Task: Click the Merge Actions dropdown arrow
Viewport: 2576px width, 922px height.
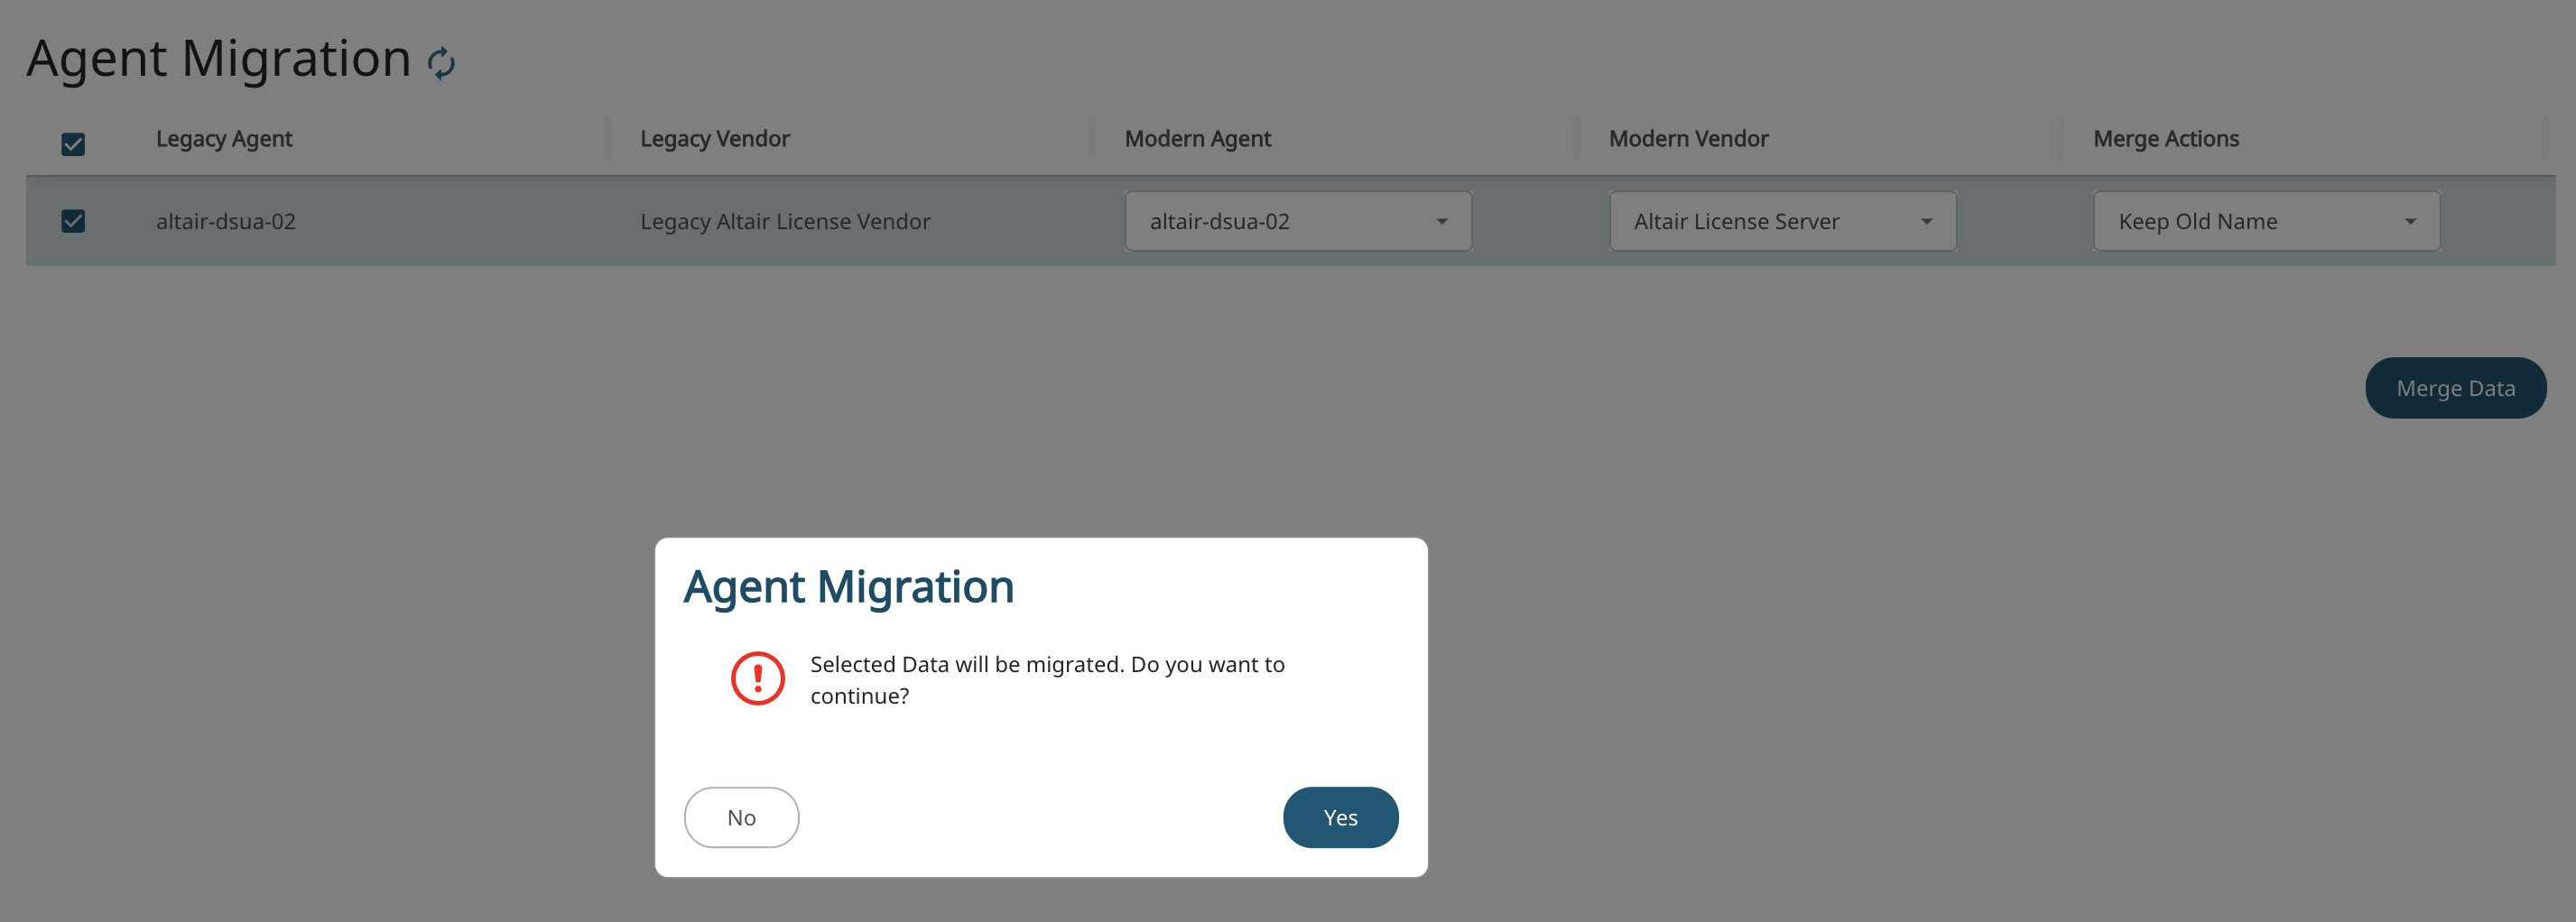Action: 2410,221
